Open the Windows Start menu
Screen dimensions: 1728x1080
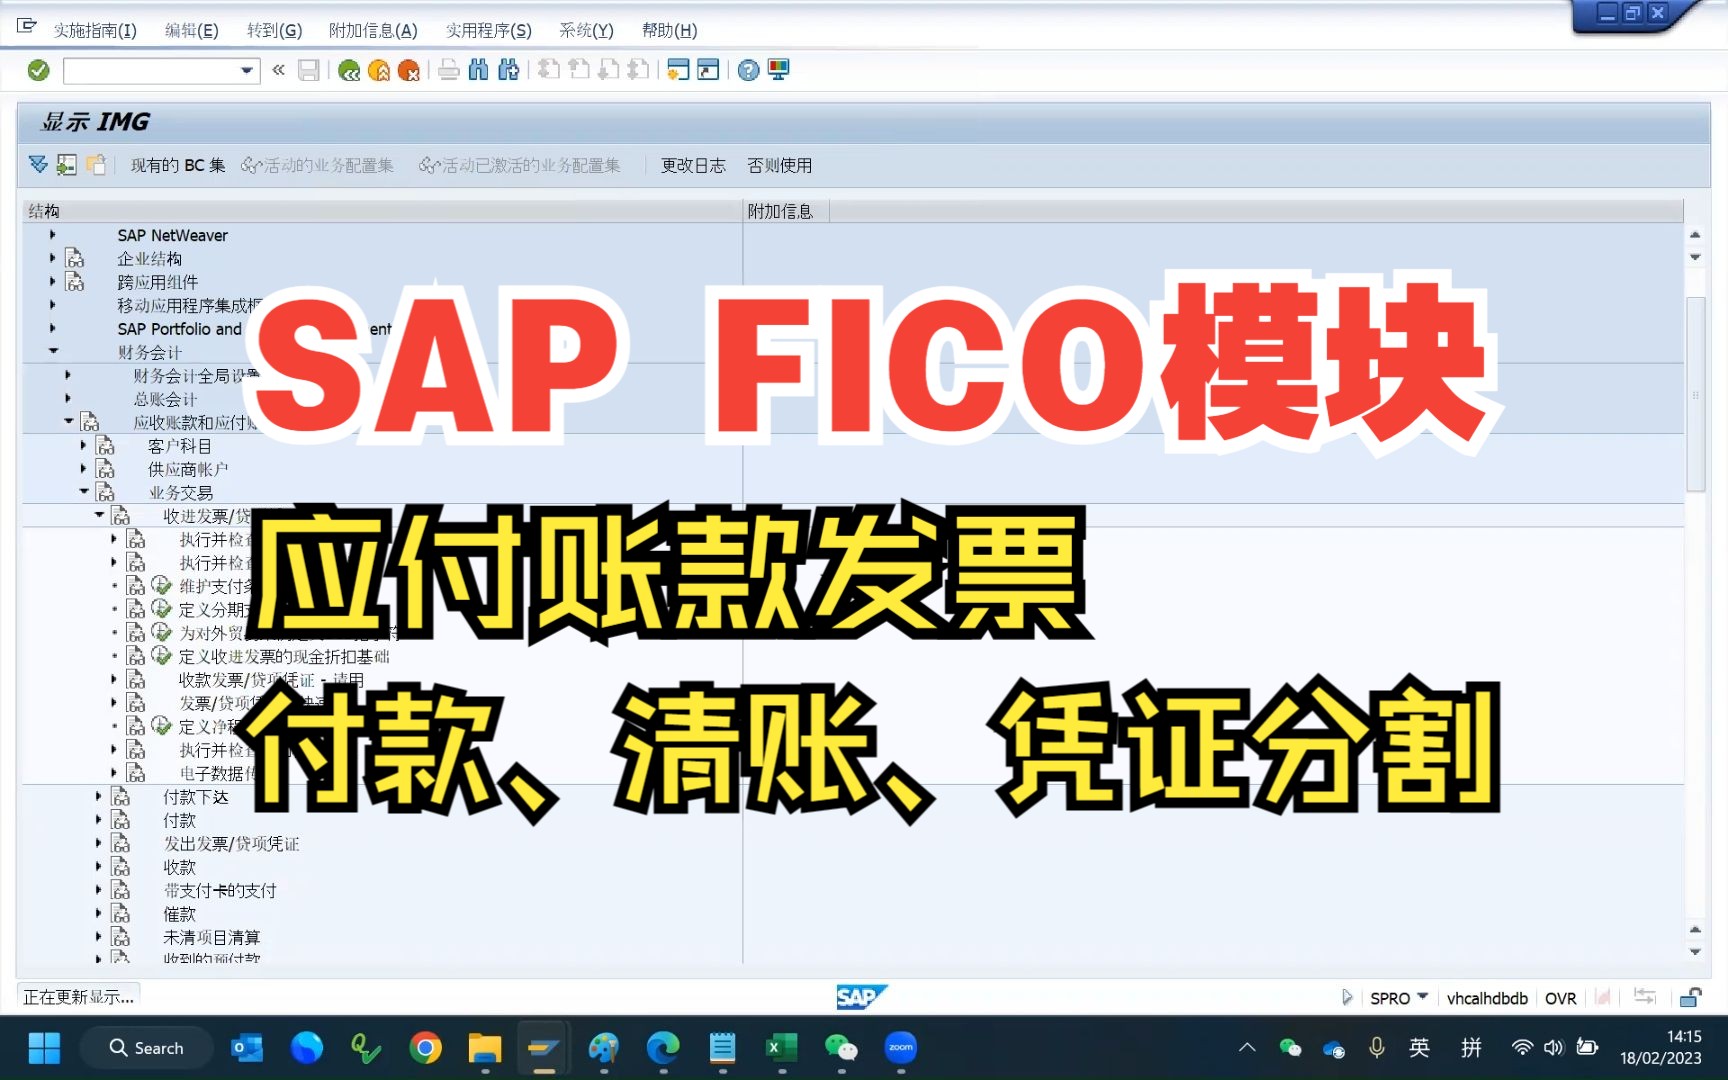[44, 1048]
